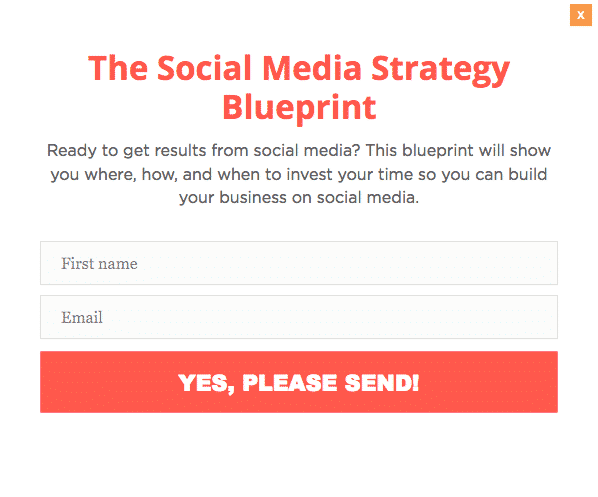The width and height of the screenshot is (598, 497).
Task: Click the word "Blueprint" in the title
Action: tap(299, 108)
